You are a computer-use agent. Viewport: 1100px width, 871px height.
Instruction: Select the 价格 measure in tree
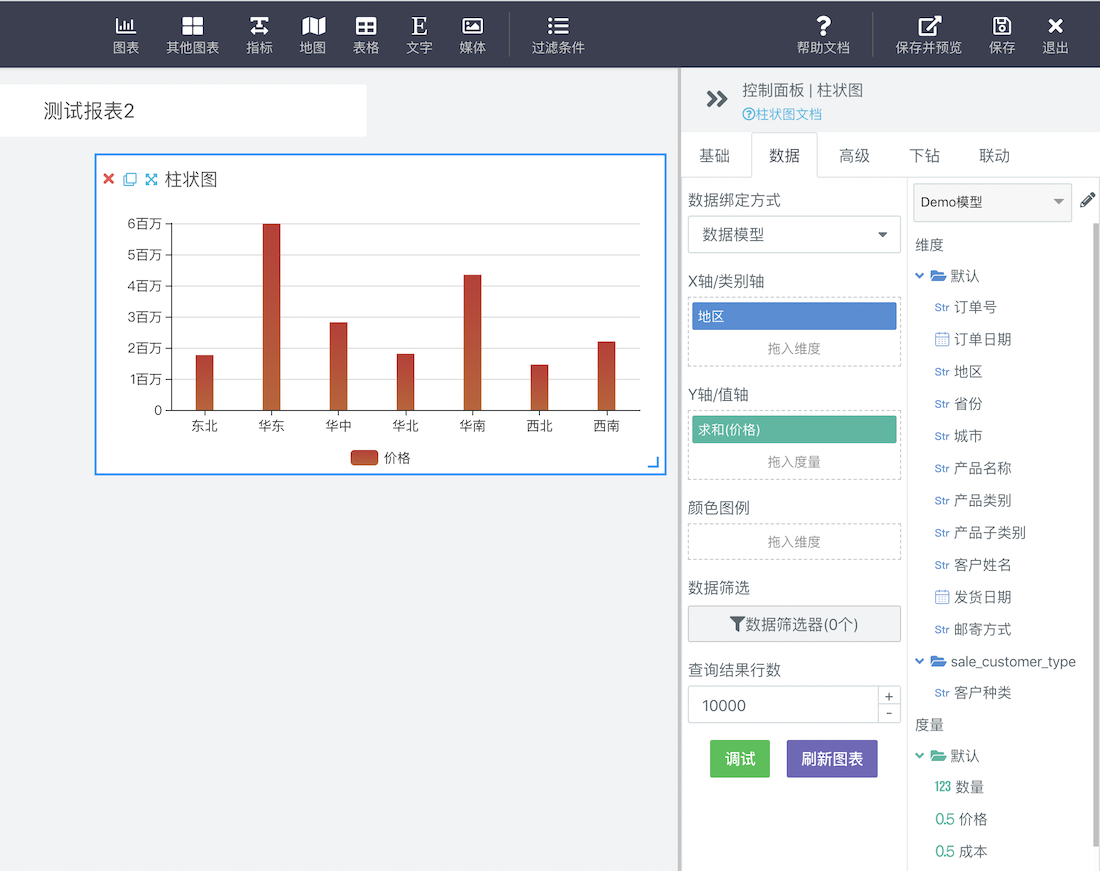(973, 819)
